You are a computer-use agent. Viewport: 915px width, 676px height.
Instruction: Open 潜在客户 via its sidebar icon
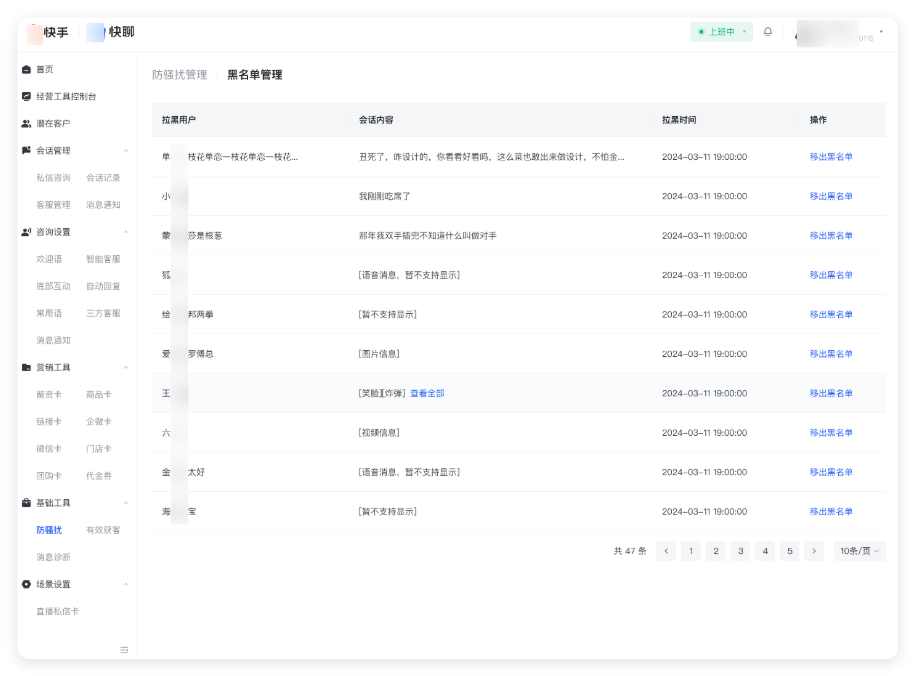click(24, 123)
